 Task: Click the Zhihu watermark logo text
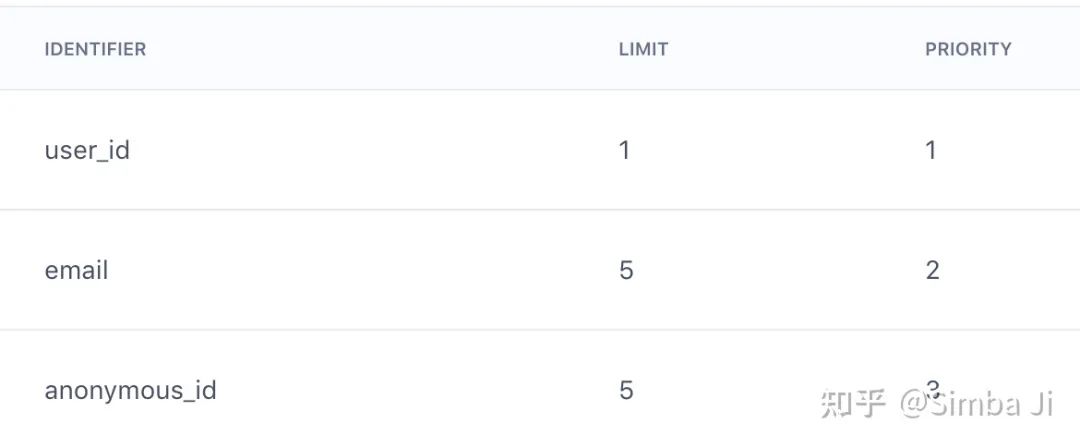pos(853,404)
